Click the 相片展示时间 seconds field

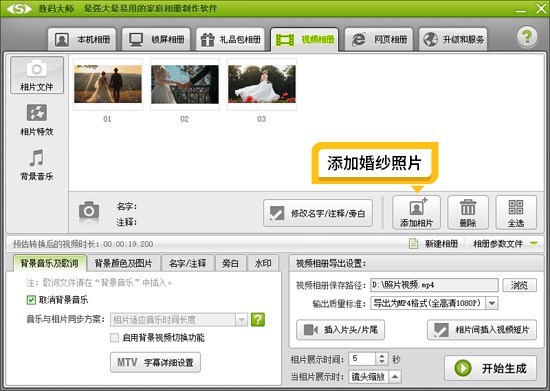point(362,359)
